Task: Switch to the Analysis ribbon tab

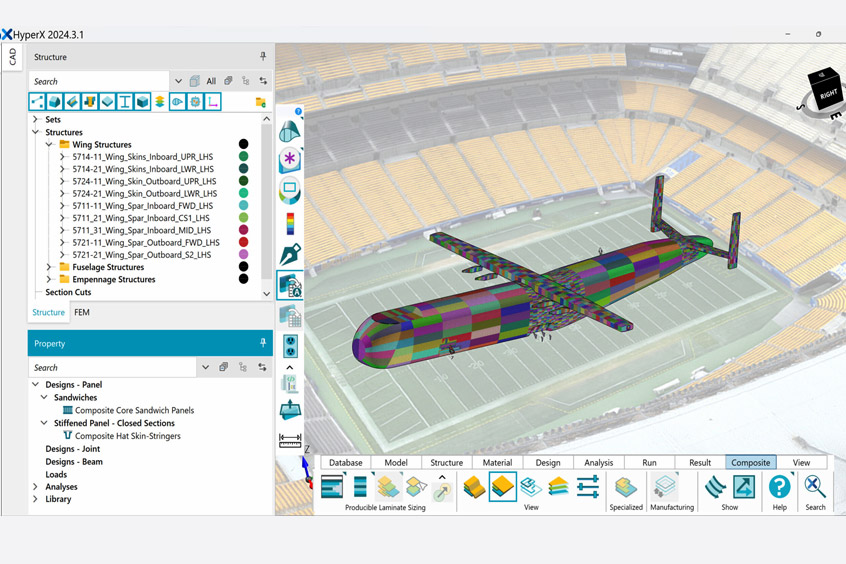Action: 598,462
